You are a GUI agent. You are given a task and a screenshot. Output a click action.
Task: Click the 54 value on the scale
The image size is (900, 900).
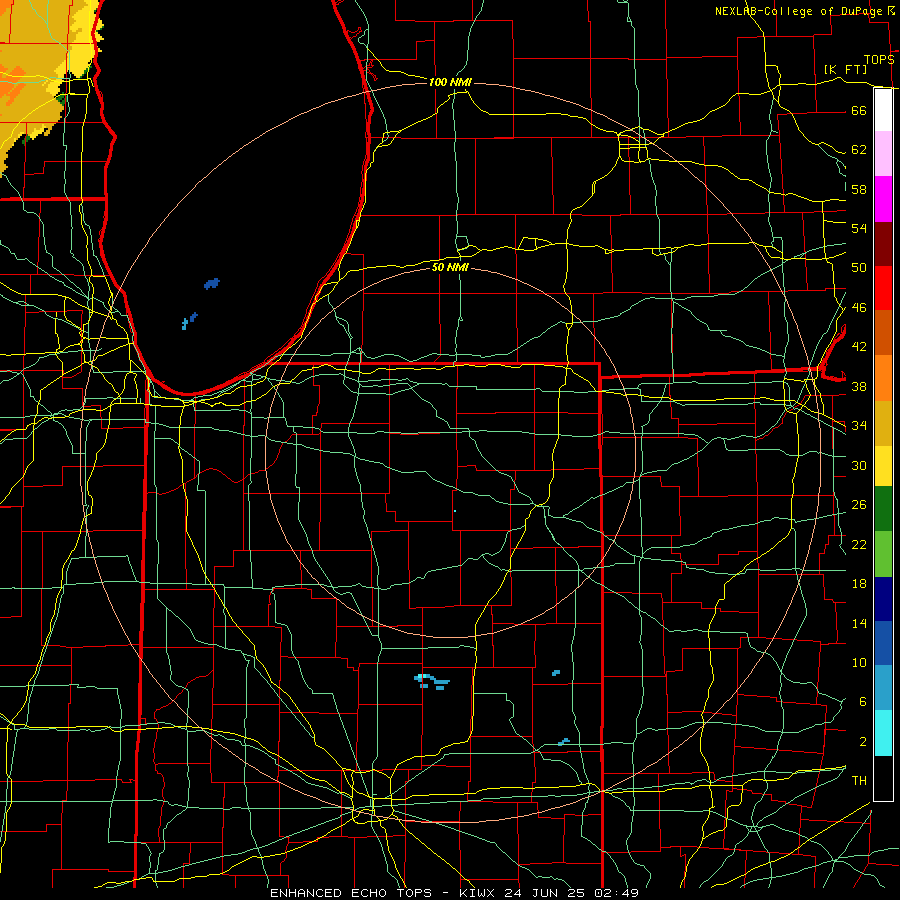859,228
